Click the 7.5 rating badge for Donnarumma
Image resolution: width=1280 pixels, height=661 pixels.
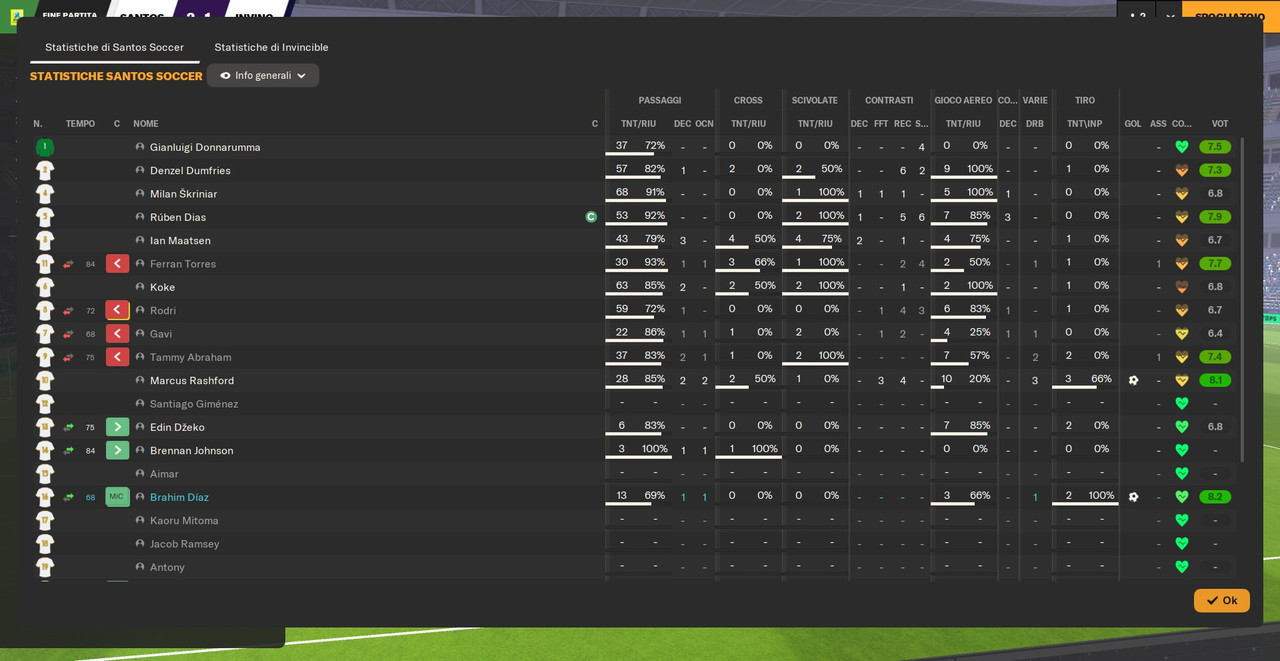(x=1215, y=147)
